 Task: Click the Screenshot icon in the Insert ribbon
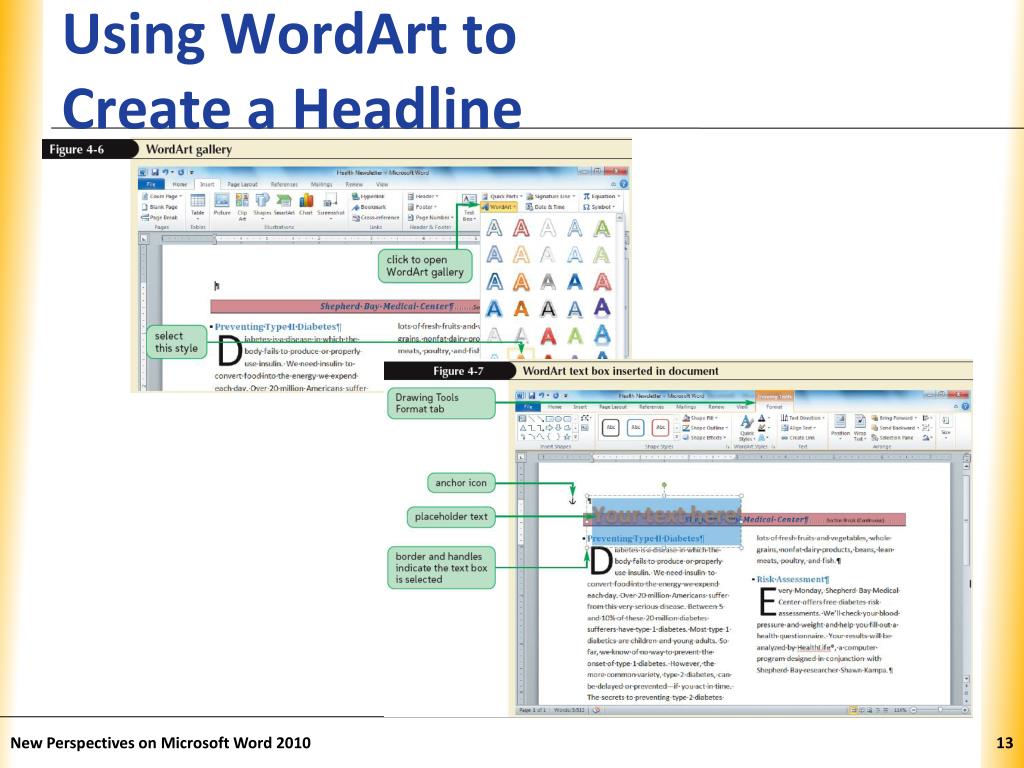[330, 204]
